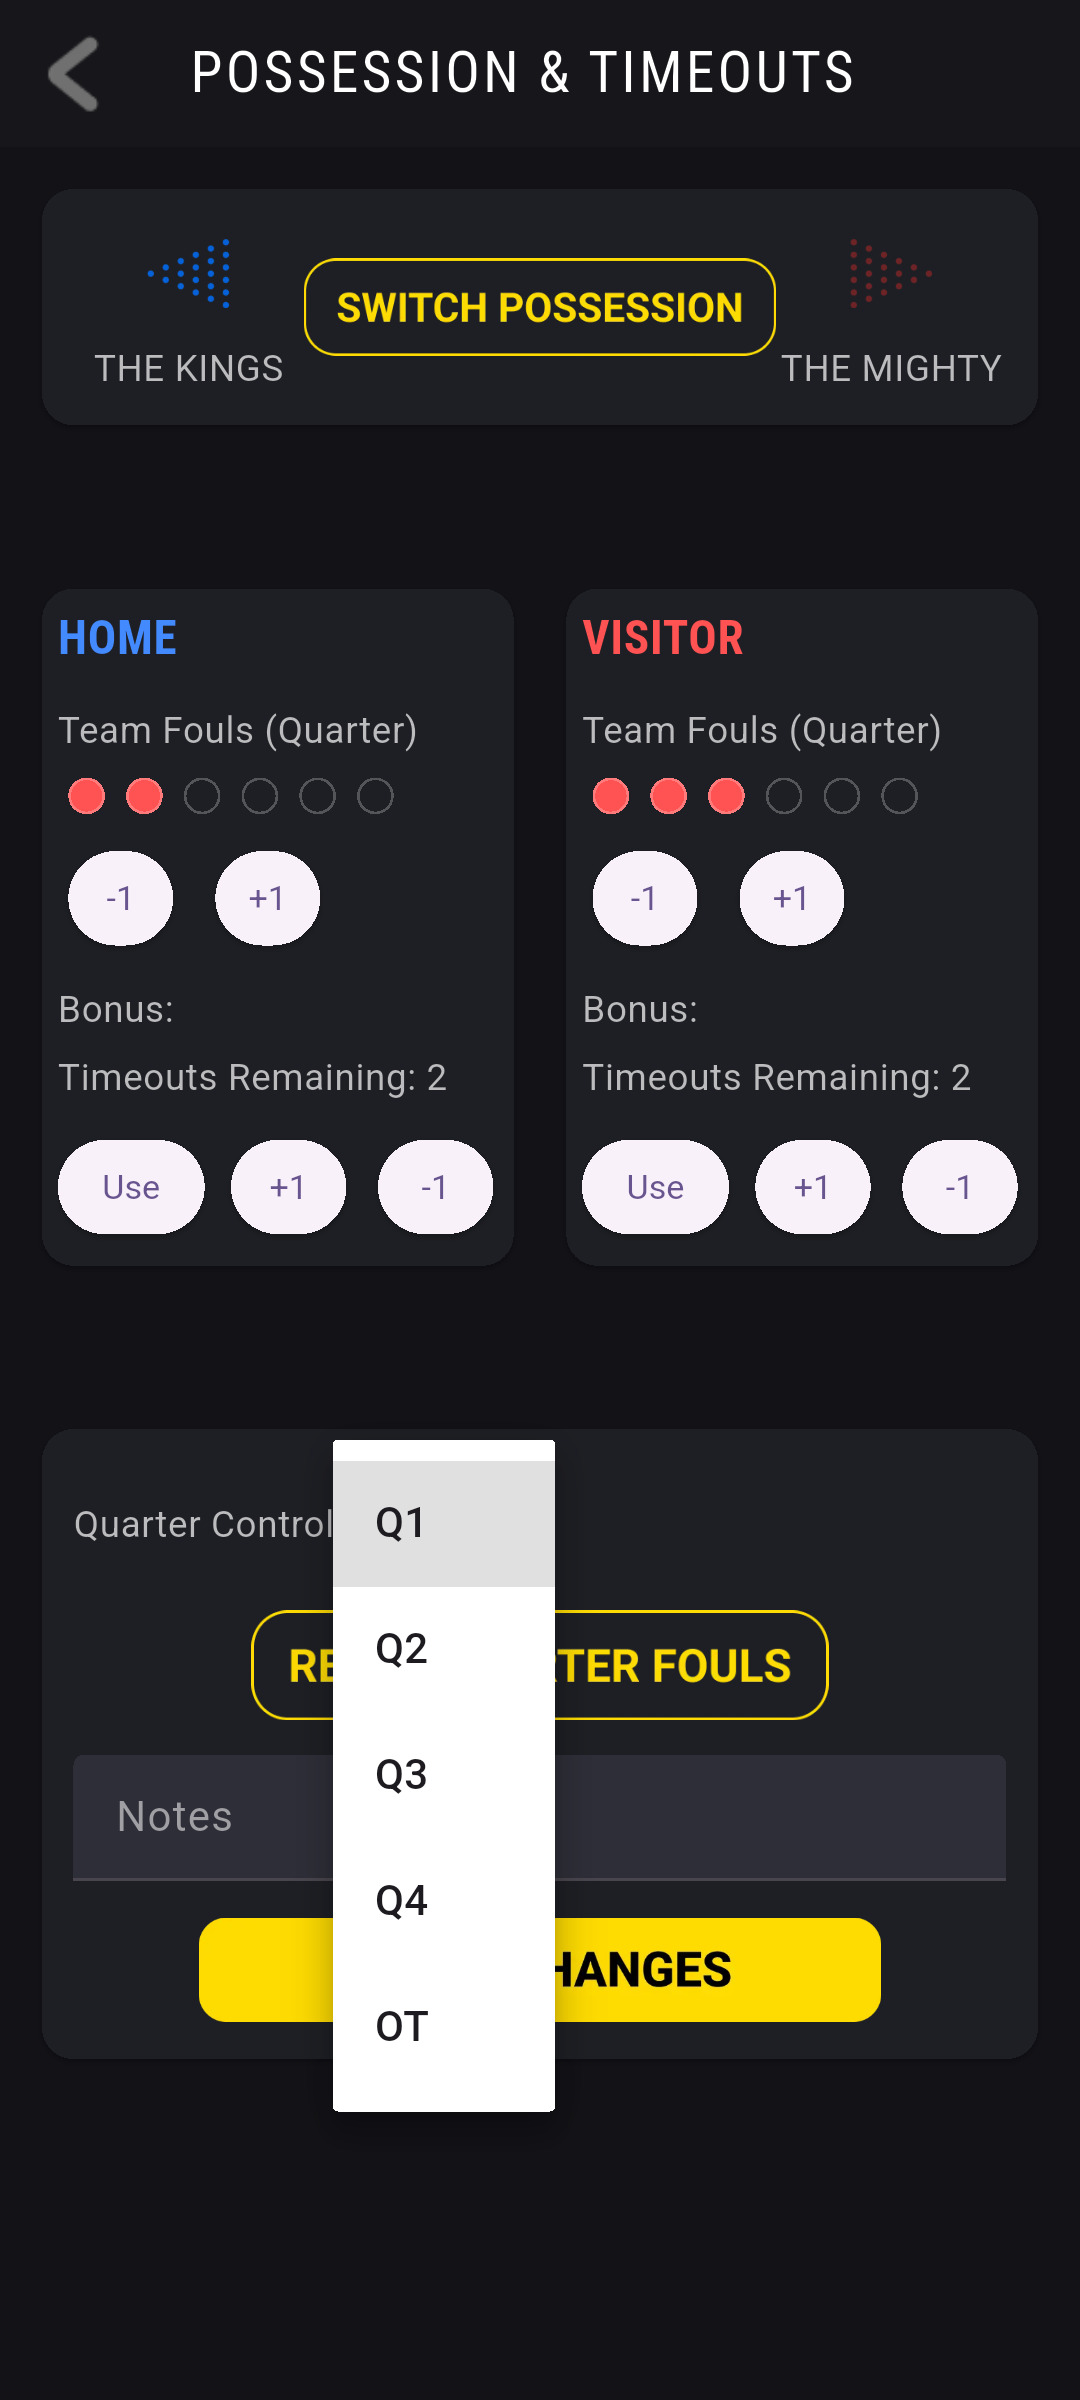
Task: Increment HOME team fouls with +1
Action: [266, 898]
